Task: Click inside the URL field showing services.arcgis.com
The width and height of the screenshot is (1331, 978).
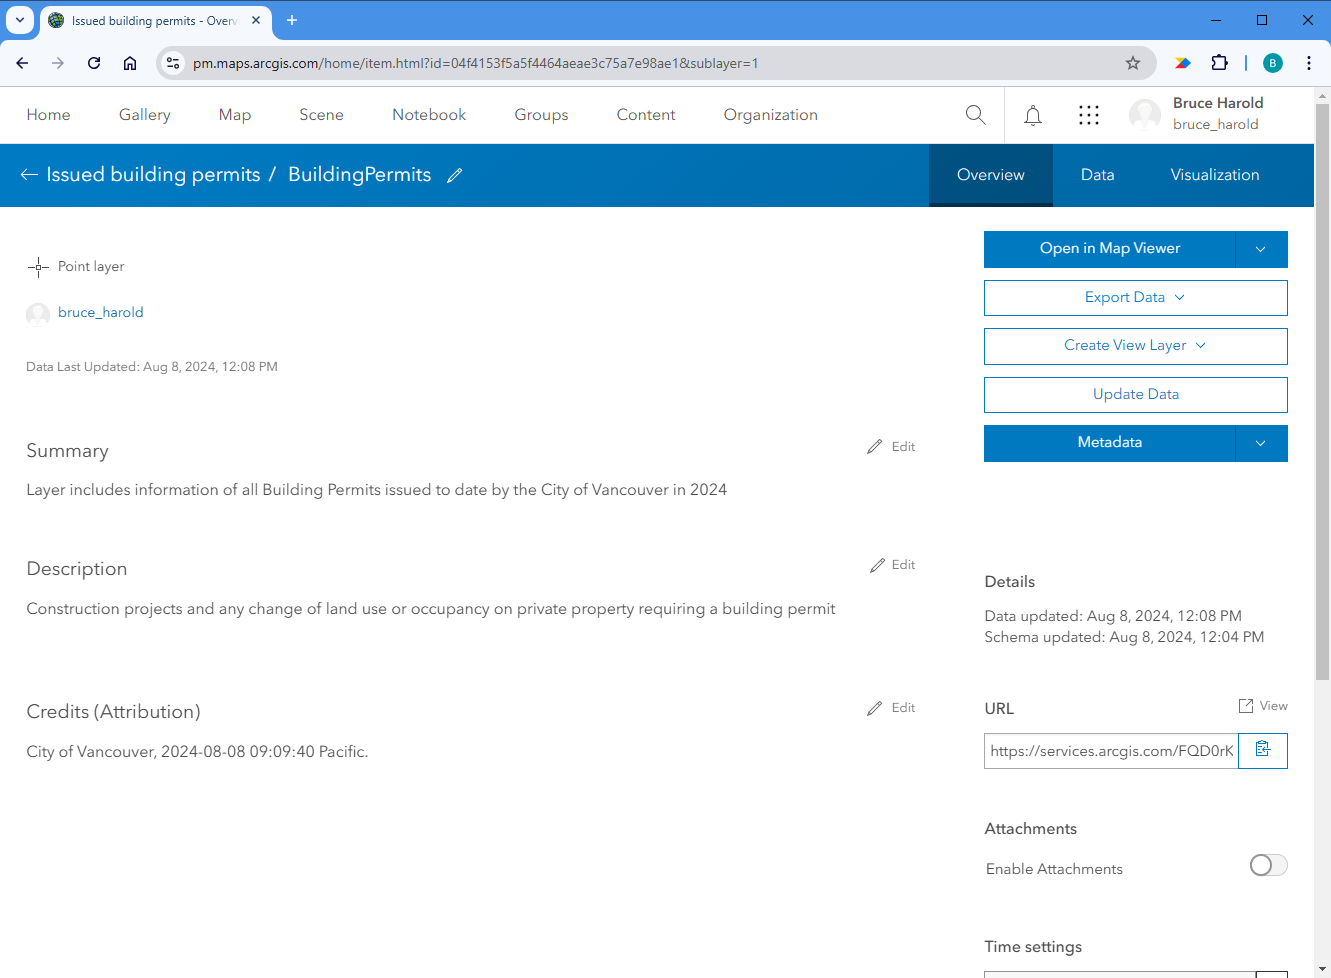Action: (1108, 750)
